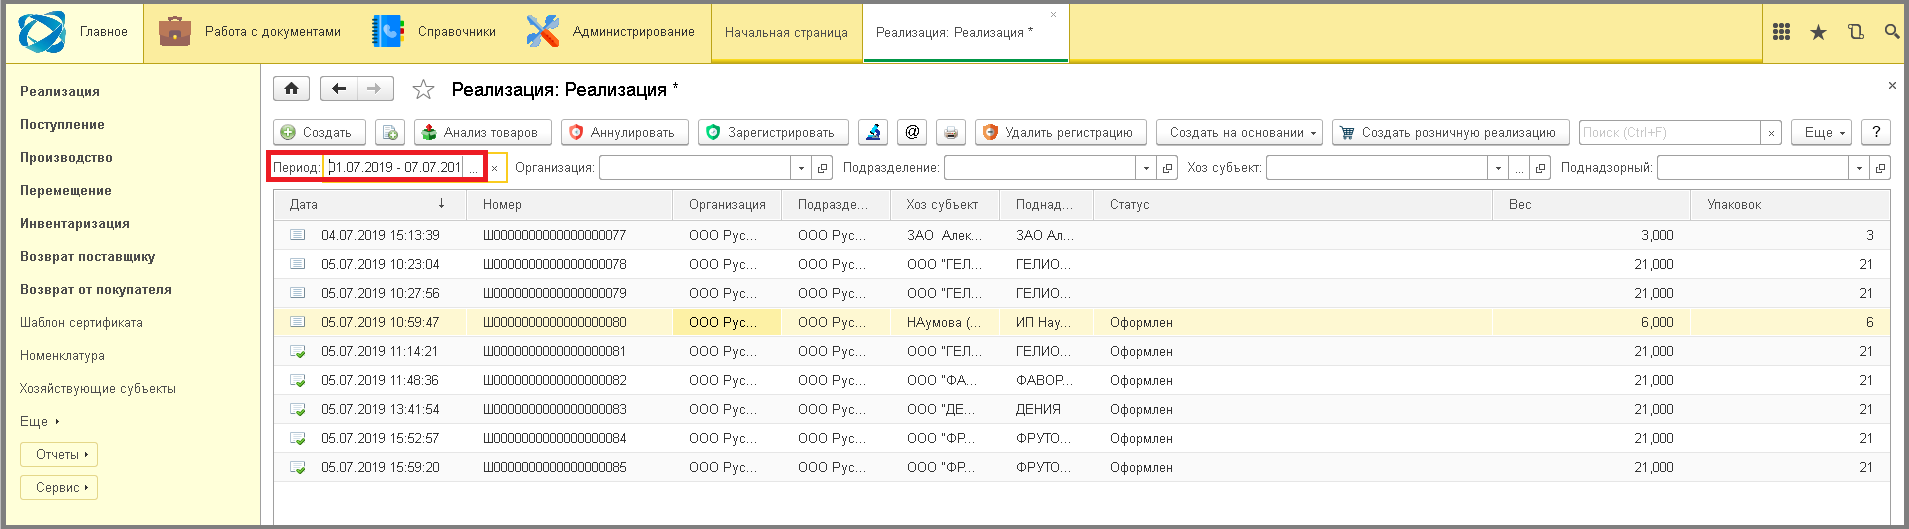Open the history icon in top bar
1909x529 pixels.
(1855, 32)
